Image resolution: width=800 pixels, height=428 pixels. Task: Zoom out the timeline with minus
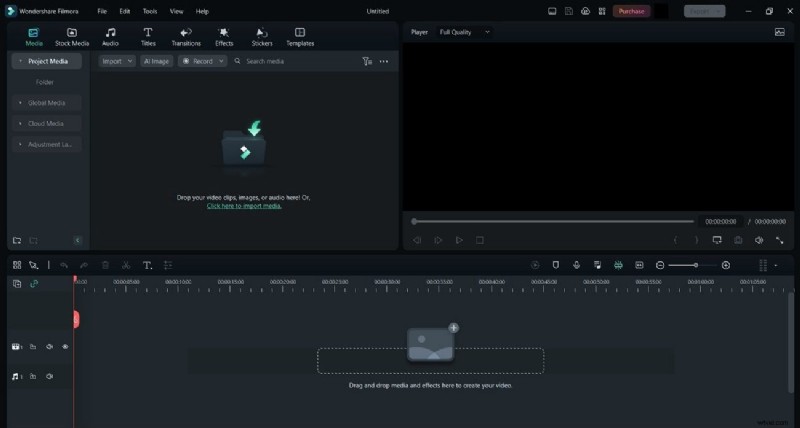660,265
